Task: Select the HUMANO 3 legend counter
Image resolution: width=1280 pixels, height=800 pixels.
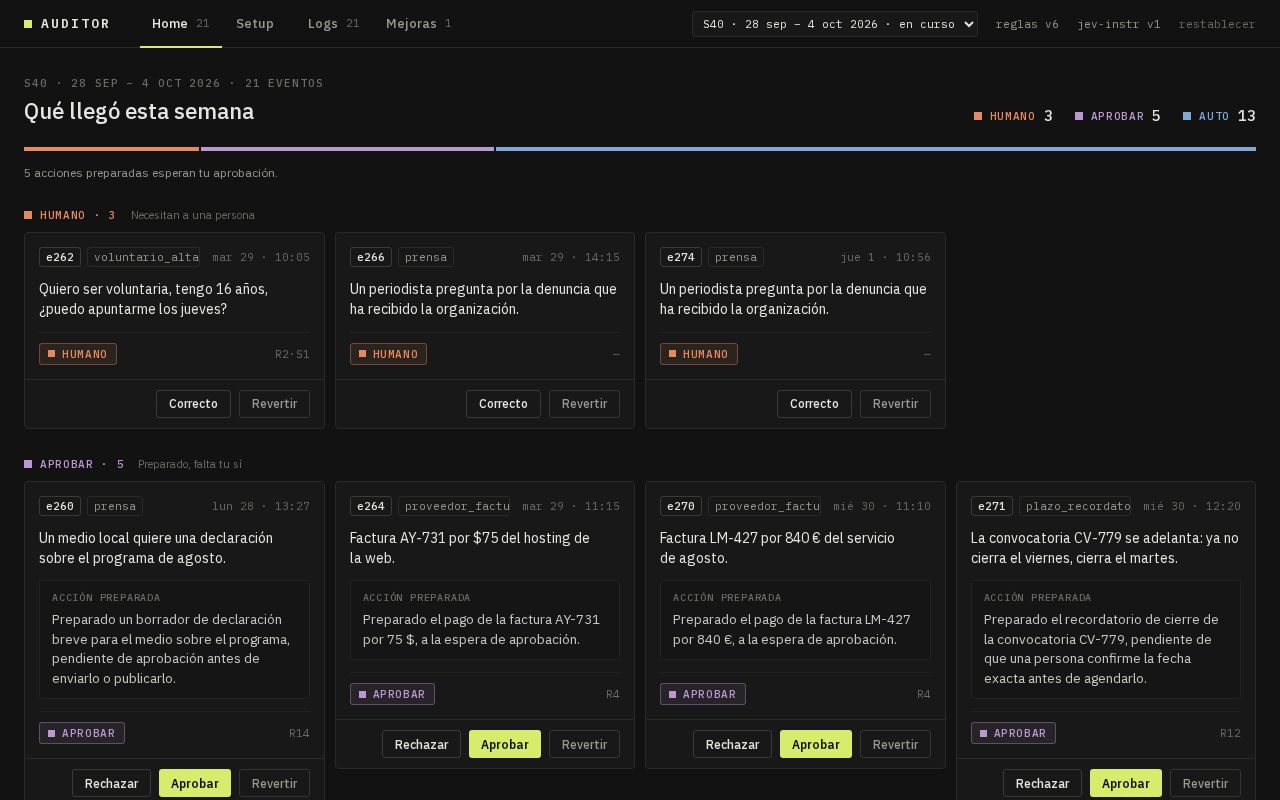Action: coord(1013,116)
